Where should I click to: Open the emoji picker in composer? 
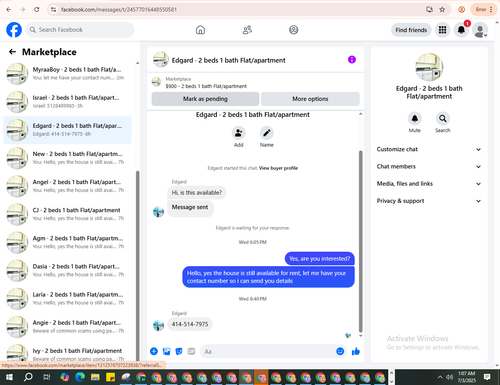[x=340, y=351]
